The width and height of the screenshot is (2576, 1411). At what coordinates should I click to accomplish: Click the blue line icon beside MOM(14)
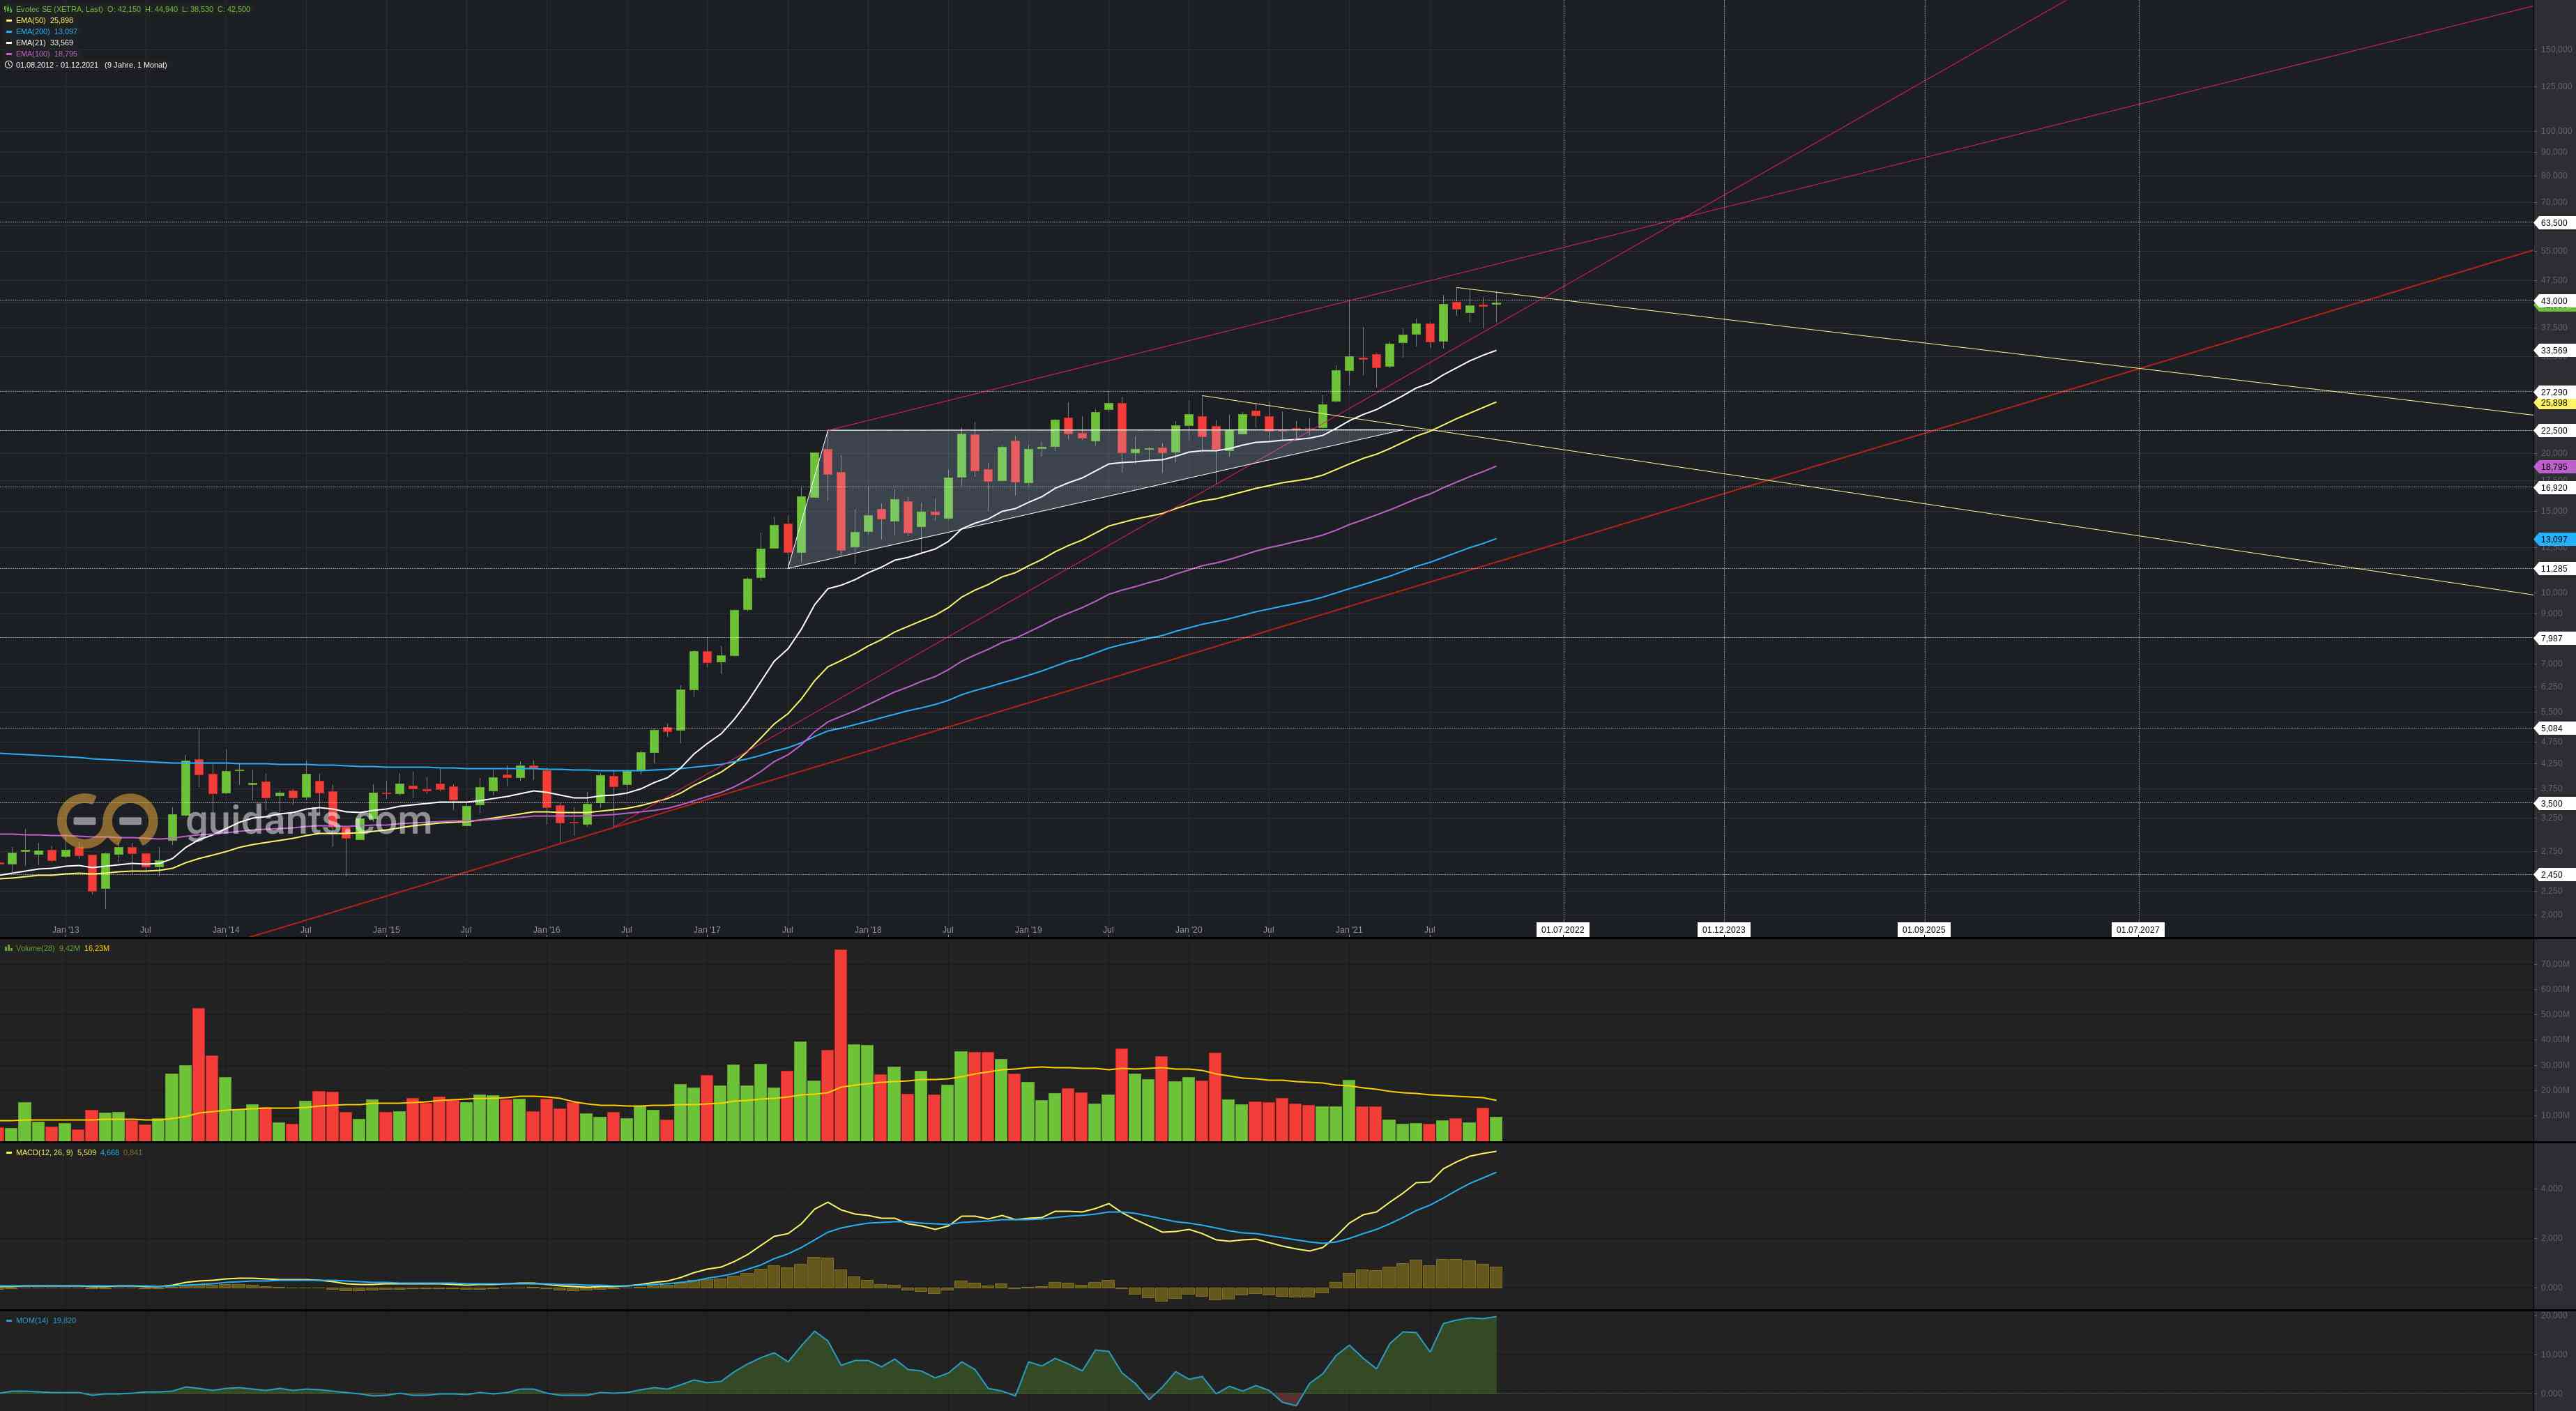(9, 1320)
